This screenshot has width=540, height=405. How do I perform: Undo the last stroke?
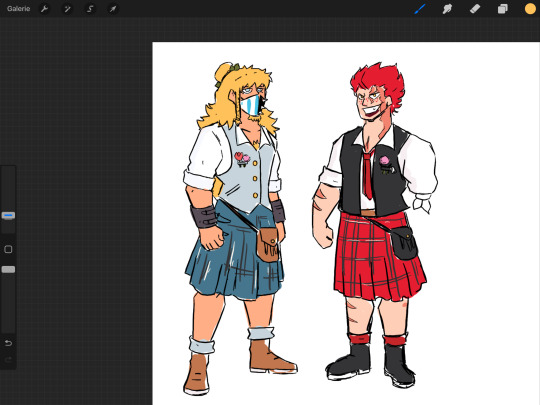point(8,343)
